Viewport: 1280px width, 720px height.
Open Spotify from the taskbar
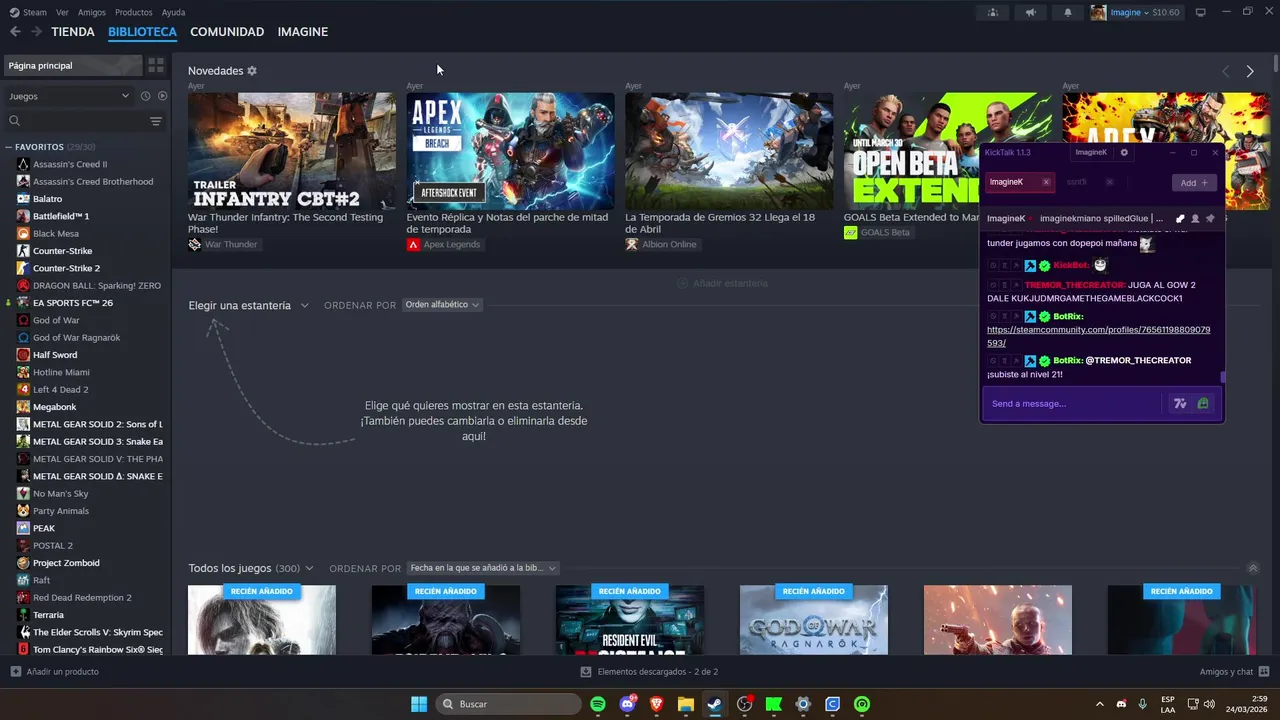598,704
